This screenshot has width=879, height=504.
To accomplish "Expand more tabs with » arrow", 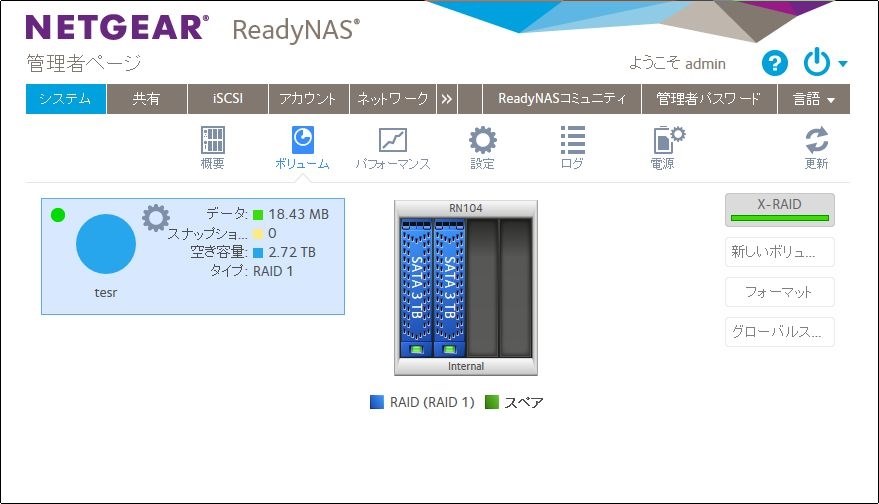I will pyautogui.click(x=447, y=99).
